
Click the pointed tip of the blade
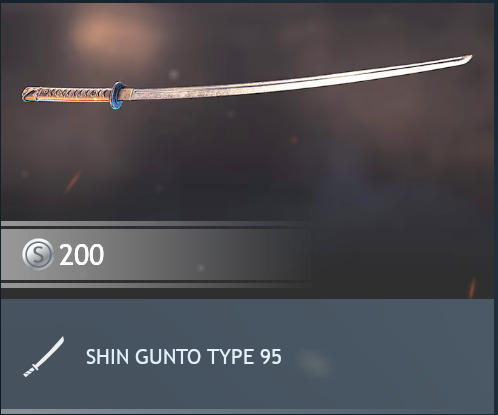click(467, 59)
